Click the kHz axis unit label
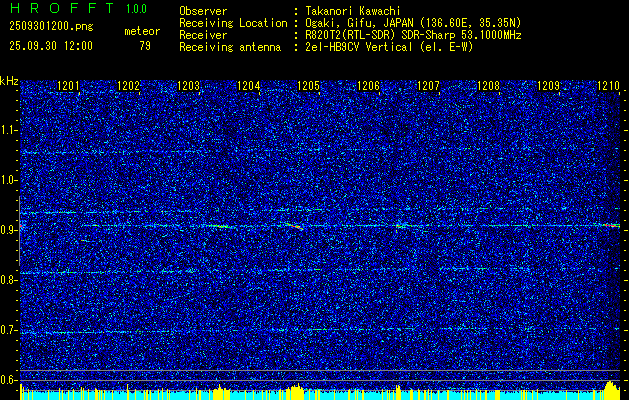The width and height of the screenshot is (629, 400). tap(9, 81)
